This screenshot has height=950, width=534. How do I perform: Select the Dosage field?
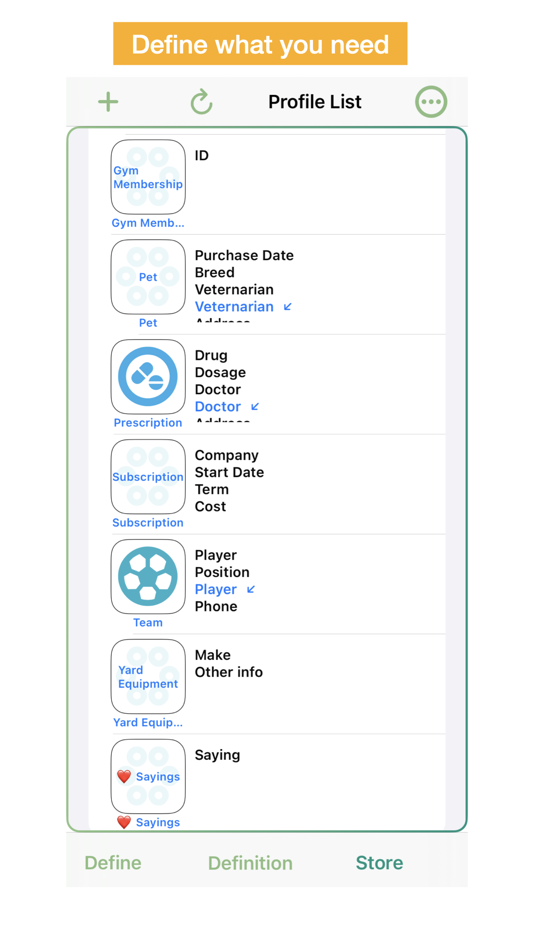[220, 373]
